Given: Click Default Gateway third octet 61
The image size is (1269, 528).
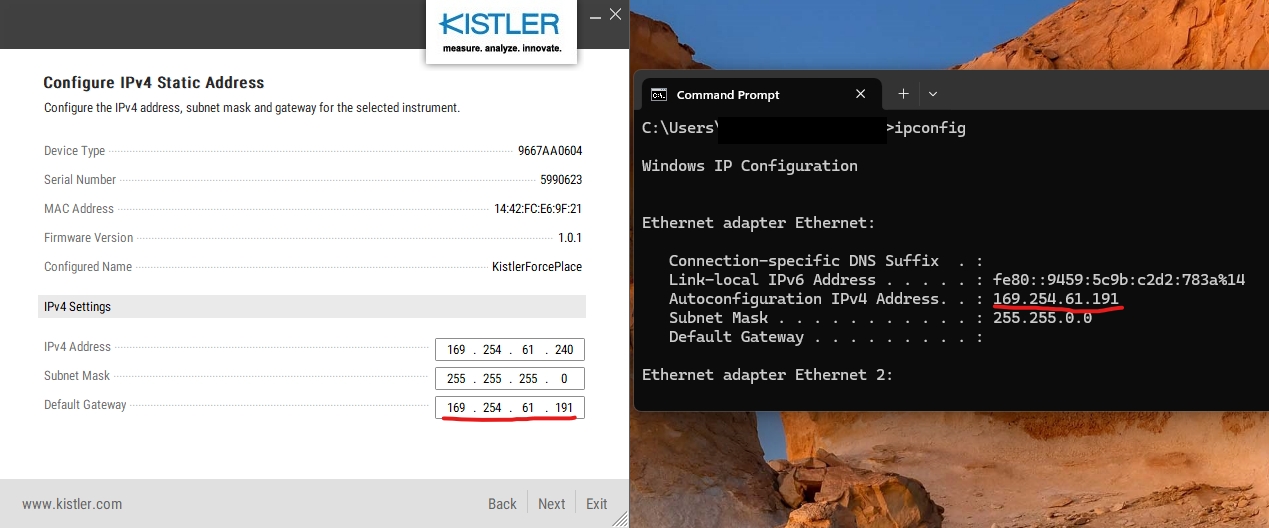Looking at the screenshot, I should pos(528,408).
